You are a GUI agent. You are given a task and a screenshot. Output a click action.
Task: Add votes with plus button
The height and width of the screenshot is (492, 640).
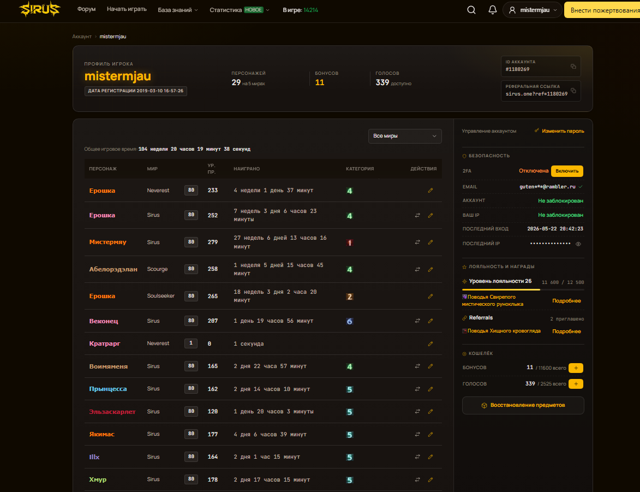tap(576, 384)
